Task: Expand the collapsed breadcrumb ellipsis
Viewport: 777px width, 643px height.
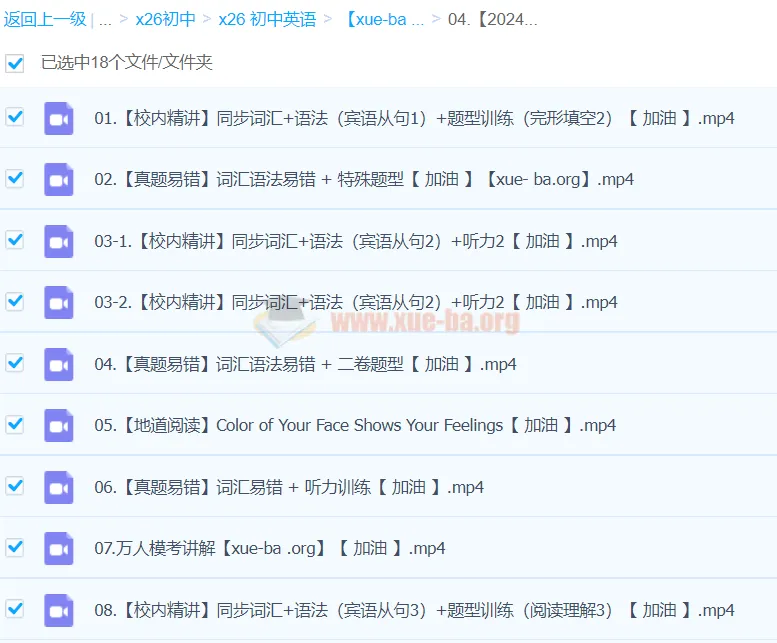Action: [105, 19]
